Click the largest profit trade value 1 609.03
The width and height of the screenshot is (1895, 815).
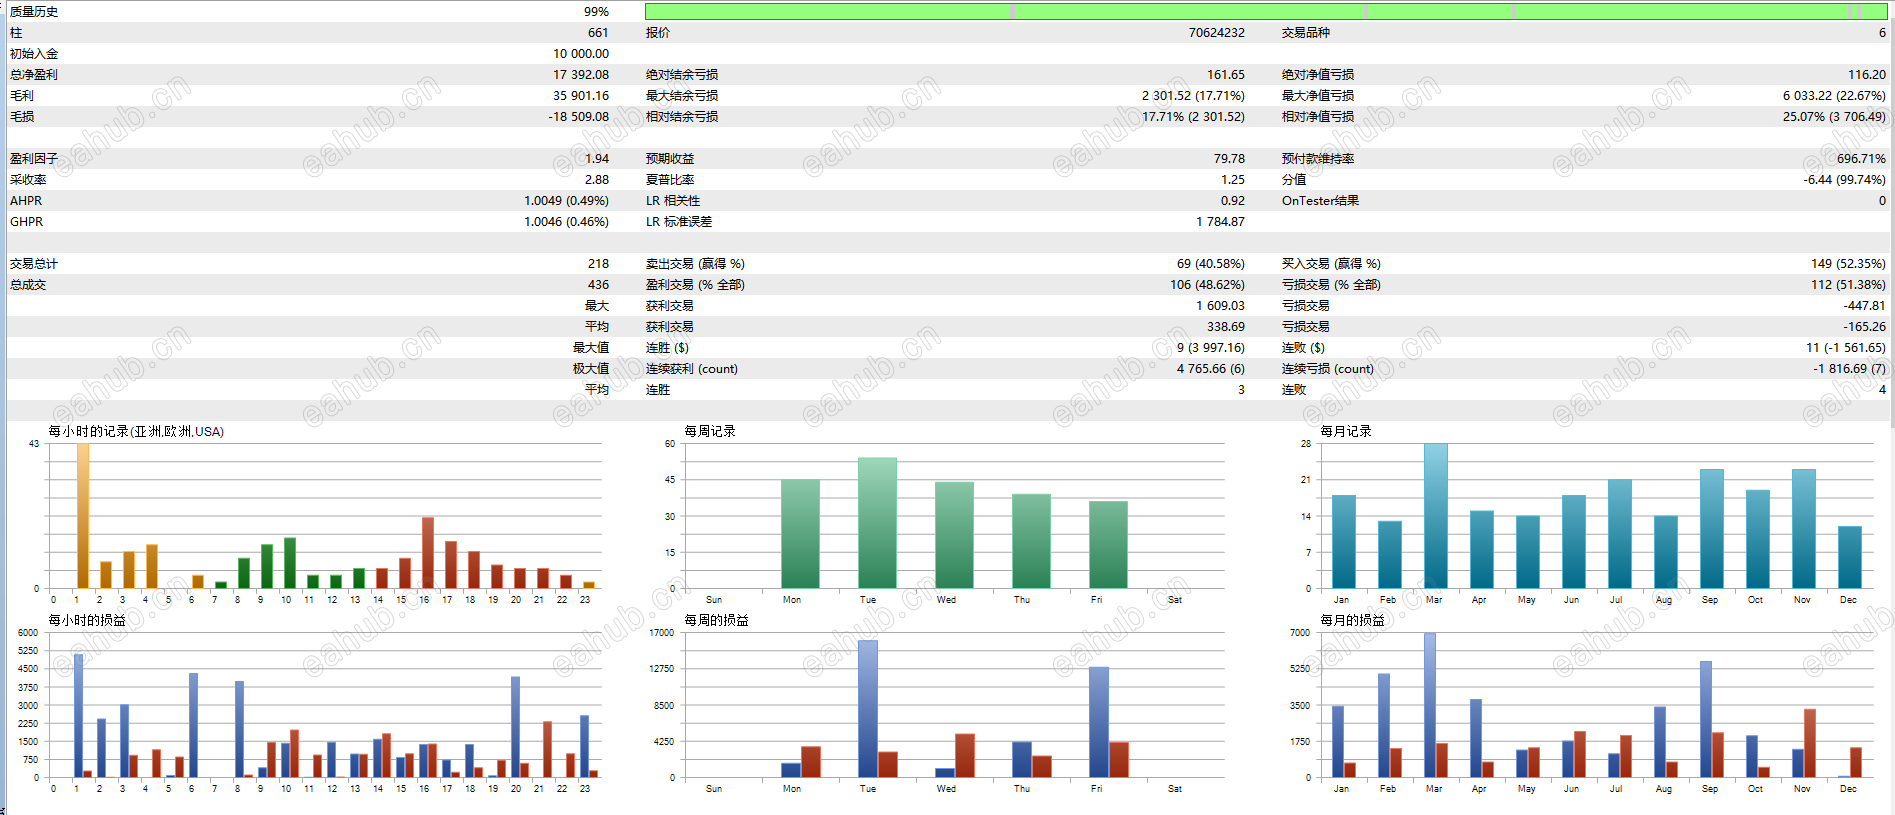pyautogui.click(x=1220, y=306)
